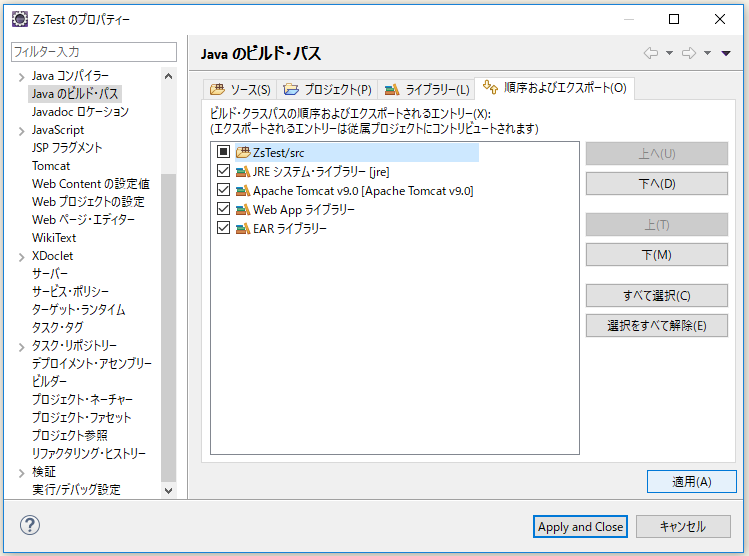Select Javadoc ロケーション in the tree
The width and height of the screenshot is (749, 556).
pos(80,112)
